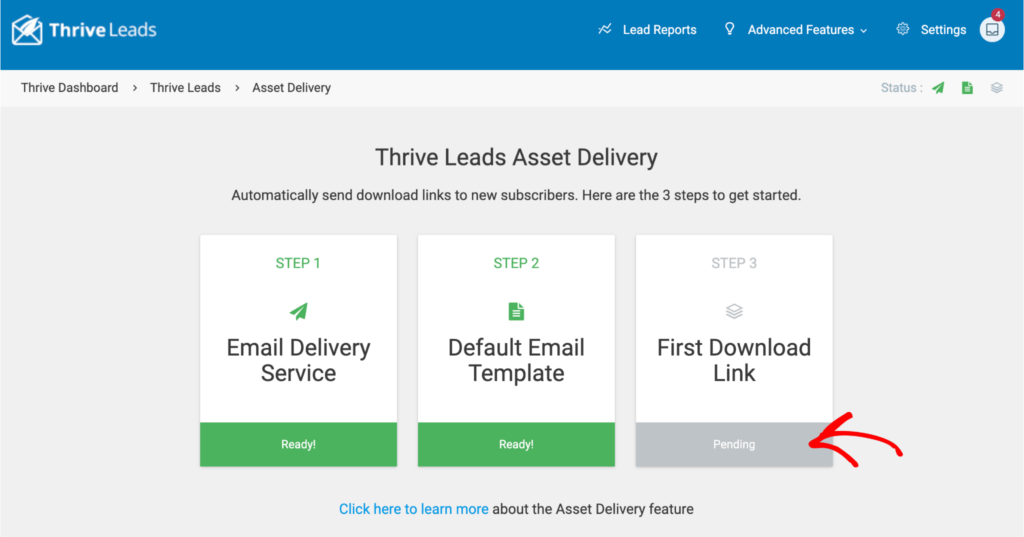Viewport: 1024px width, 537px height.
Task: Select the Default Email Template card title
Action: pos(516,360)
